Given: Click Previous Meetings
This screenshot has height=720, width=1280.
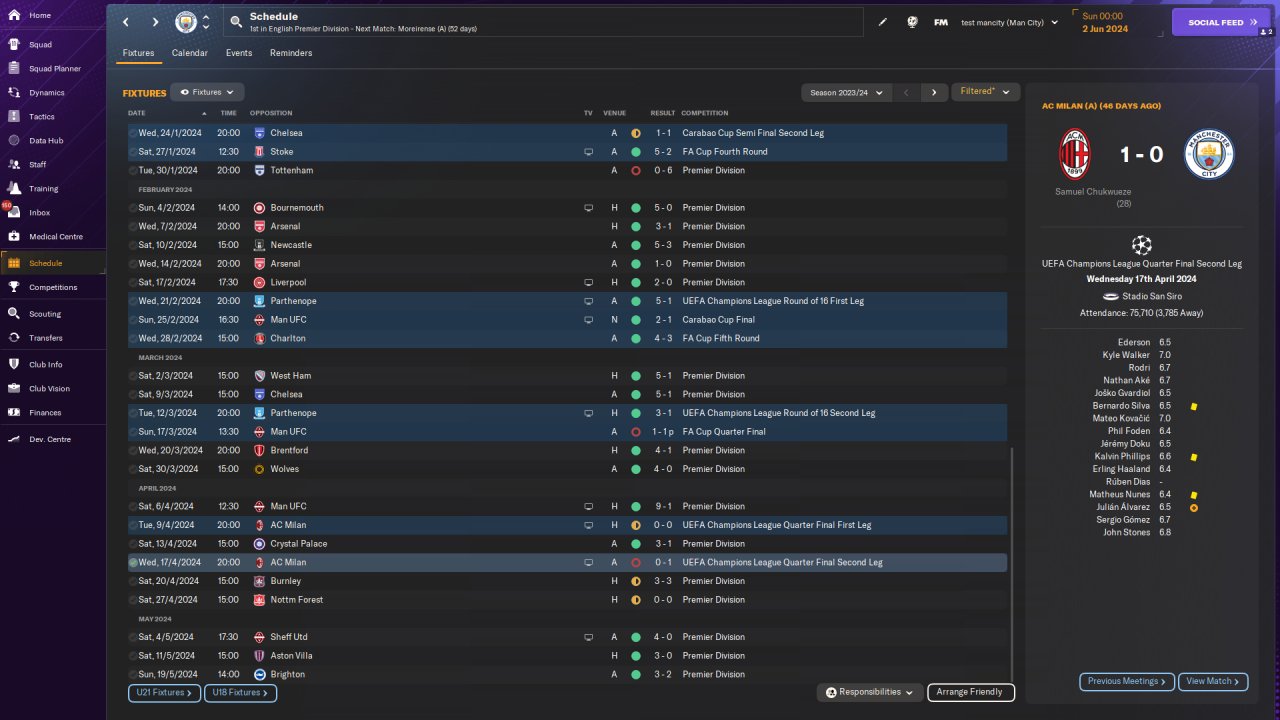Looking at the screenshot, I should (1127, 681).
